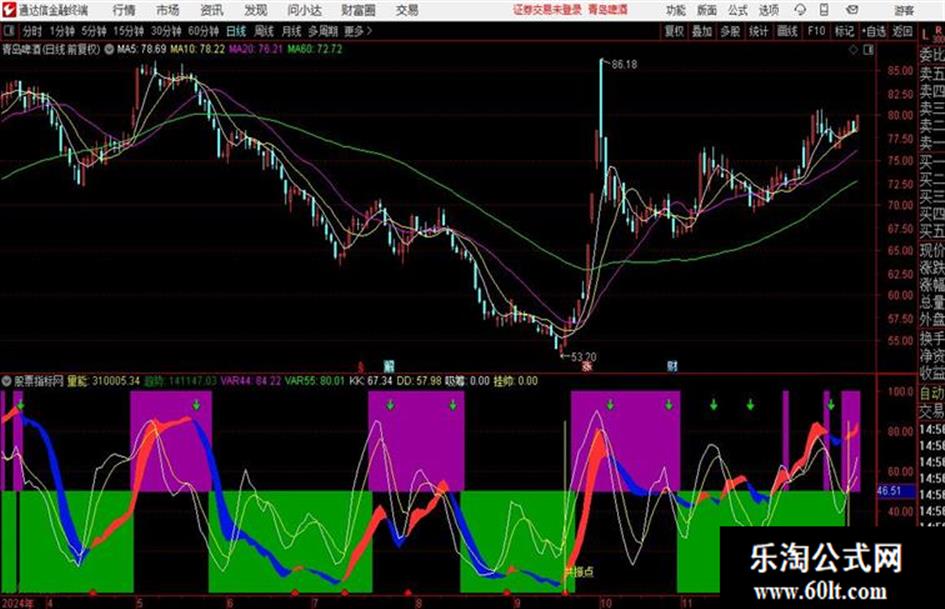The width and height of the screenshot is (945, 609).
Task: Click the 53.20 low price label
Action: point(583,357)
